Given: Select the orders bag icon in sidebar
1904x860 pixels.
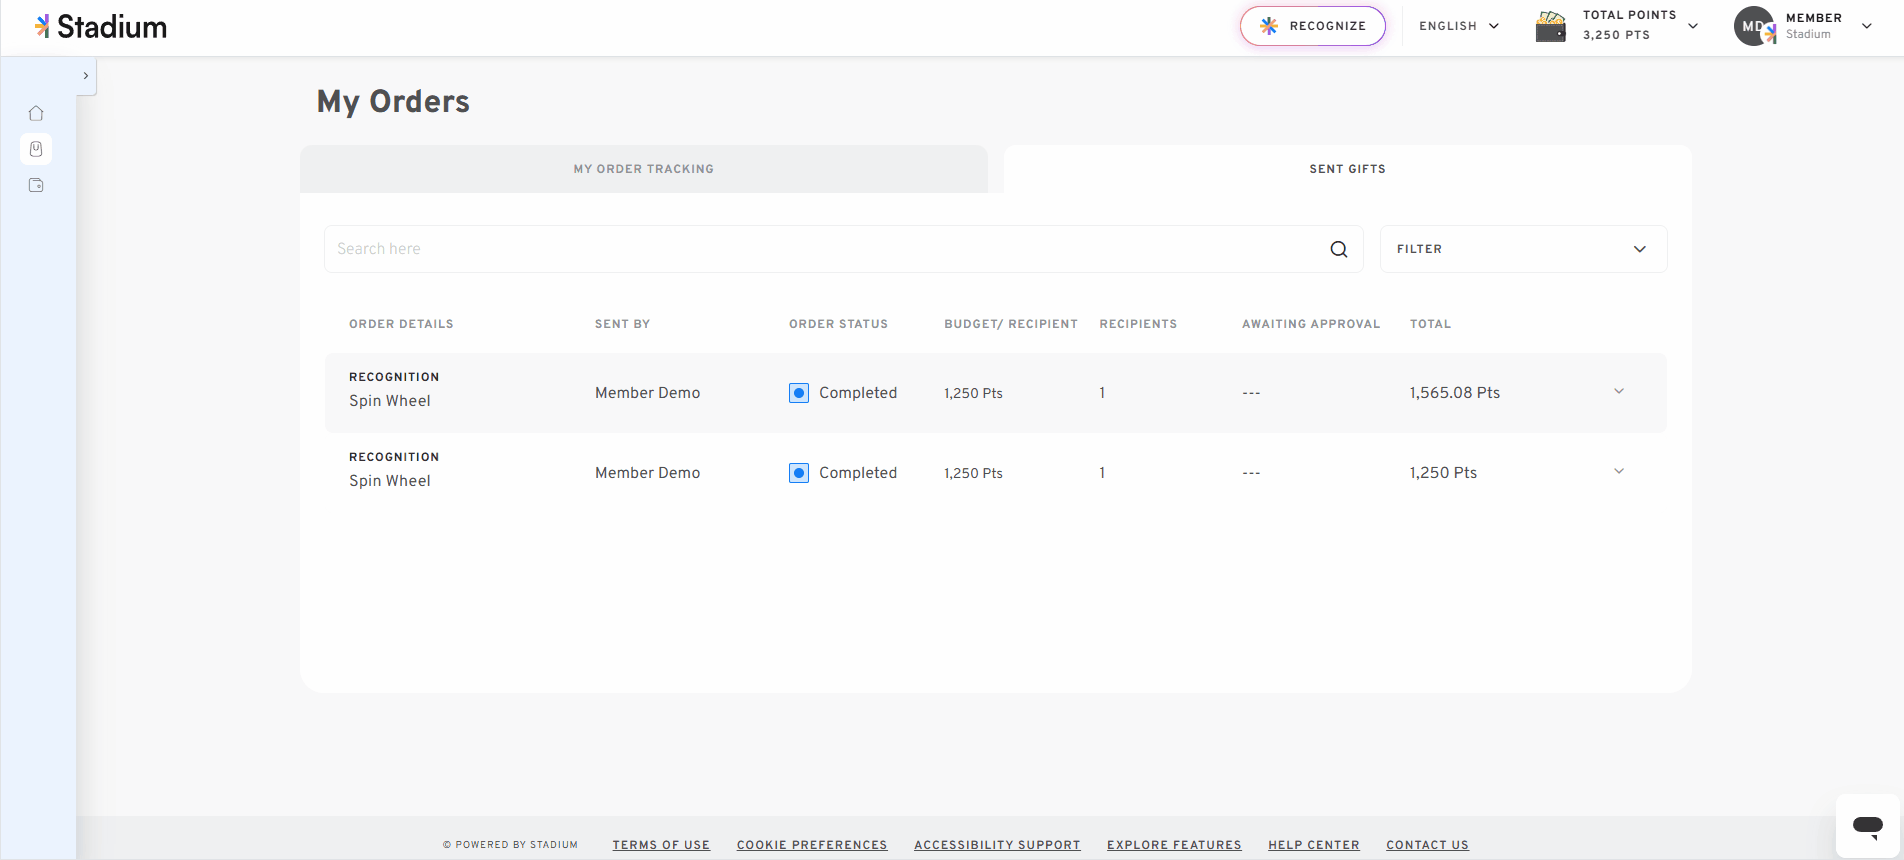Looking at the screenshot, I should (36, 149).
